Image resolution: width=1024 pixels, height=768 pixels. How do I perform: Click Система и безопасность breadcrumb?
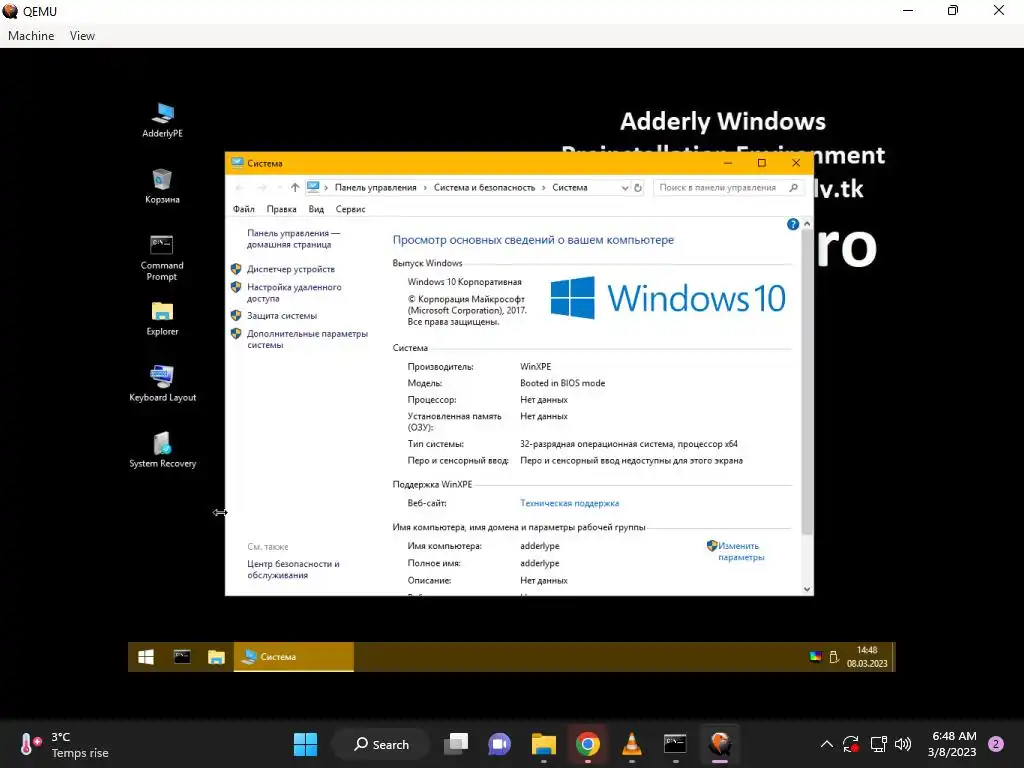(x=484, y=187)
